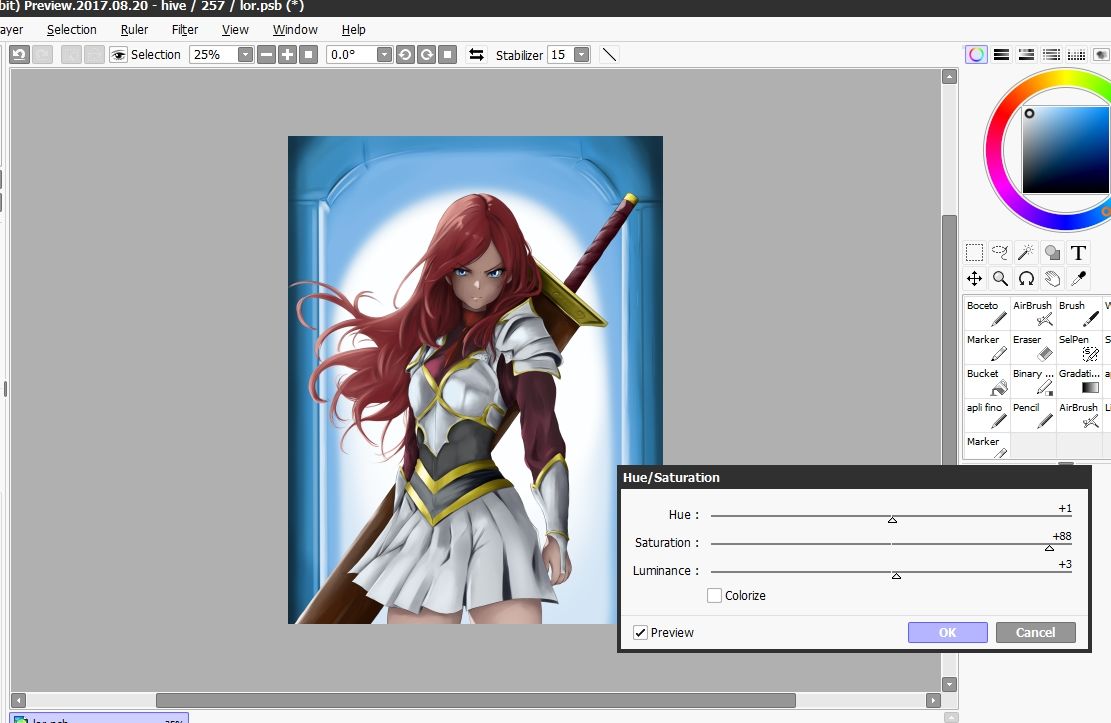Screen dimensions: 1111x723
Task: Select the Eyedropper color picker tool
Action: coord(1078,279)
